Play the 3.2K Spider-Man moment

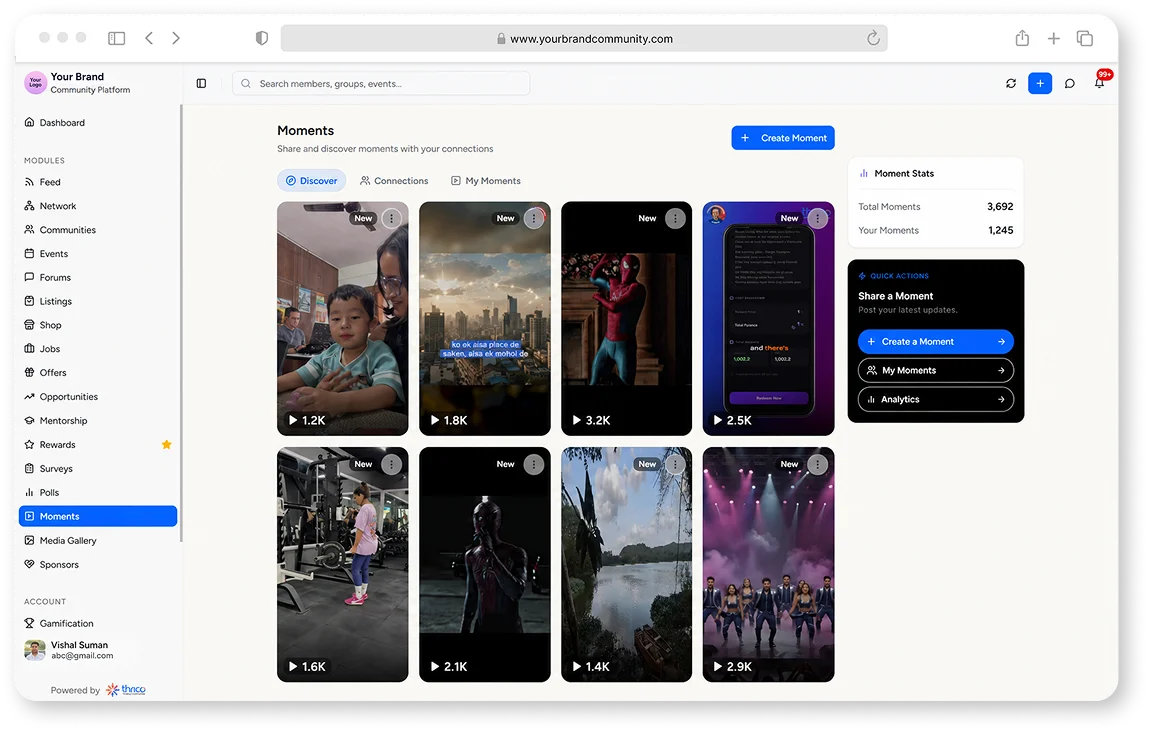(x=627, y=319)
